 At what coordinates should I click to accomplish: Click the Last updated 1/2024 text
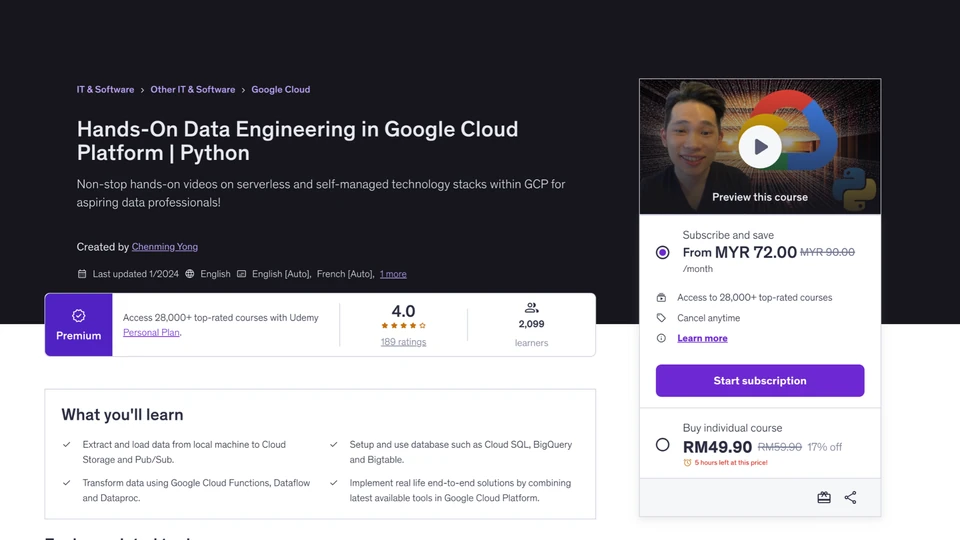coord(136,274)
